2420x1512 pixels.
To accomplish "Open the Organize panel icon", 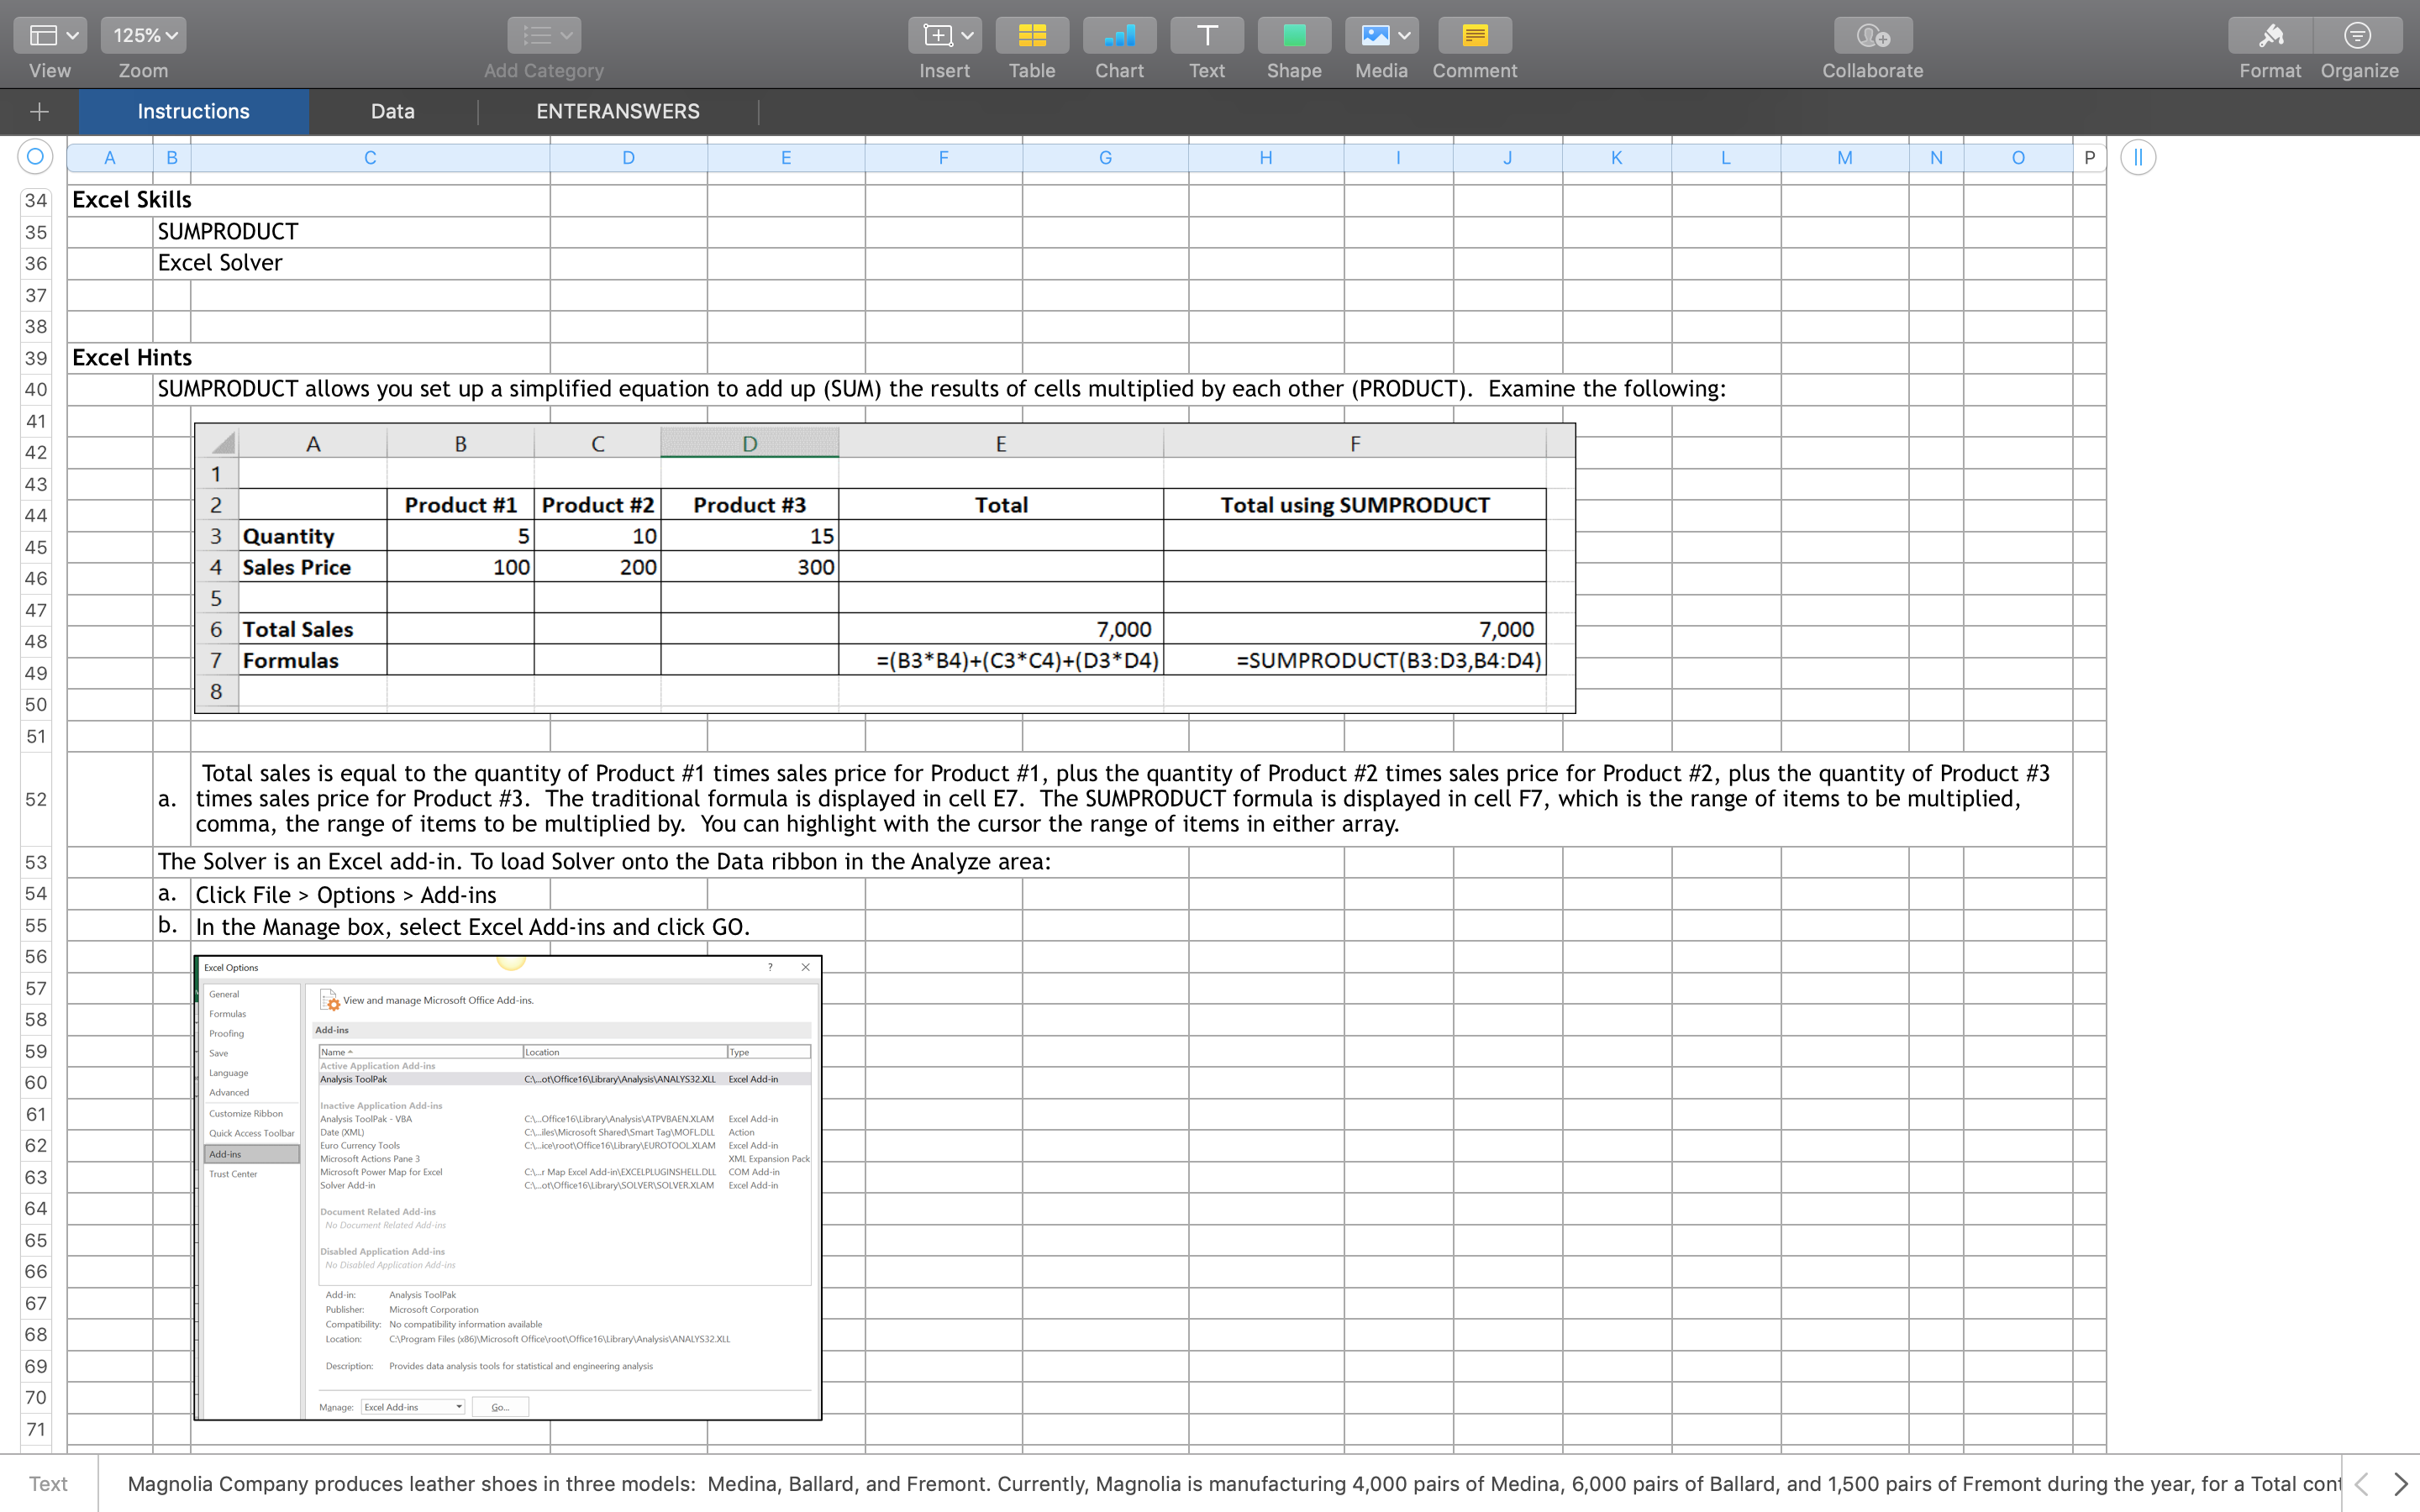I will pyautogui.click(x=2358, y=36).
